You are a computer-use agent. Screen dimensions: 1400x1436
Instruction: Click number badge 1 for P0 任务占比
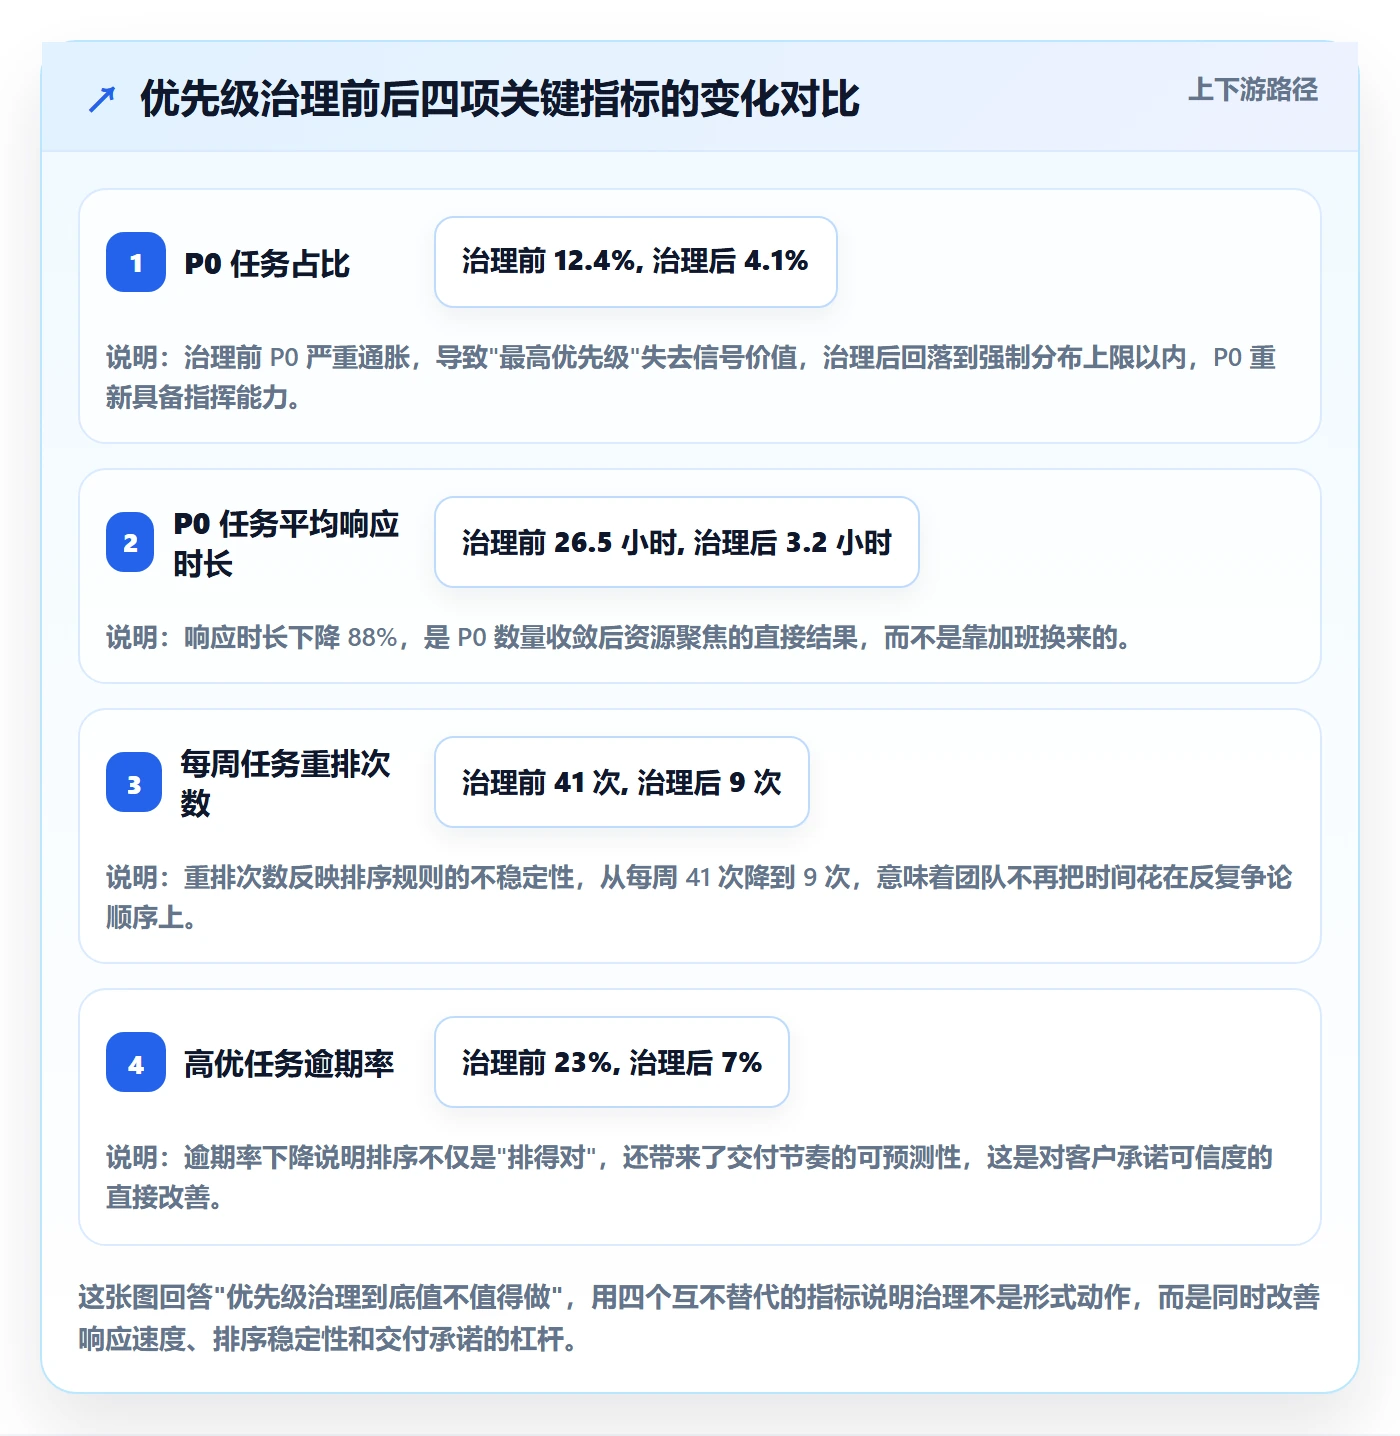136,262
